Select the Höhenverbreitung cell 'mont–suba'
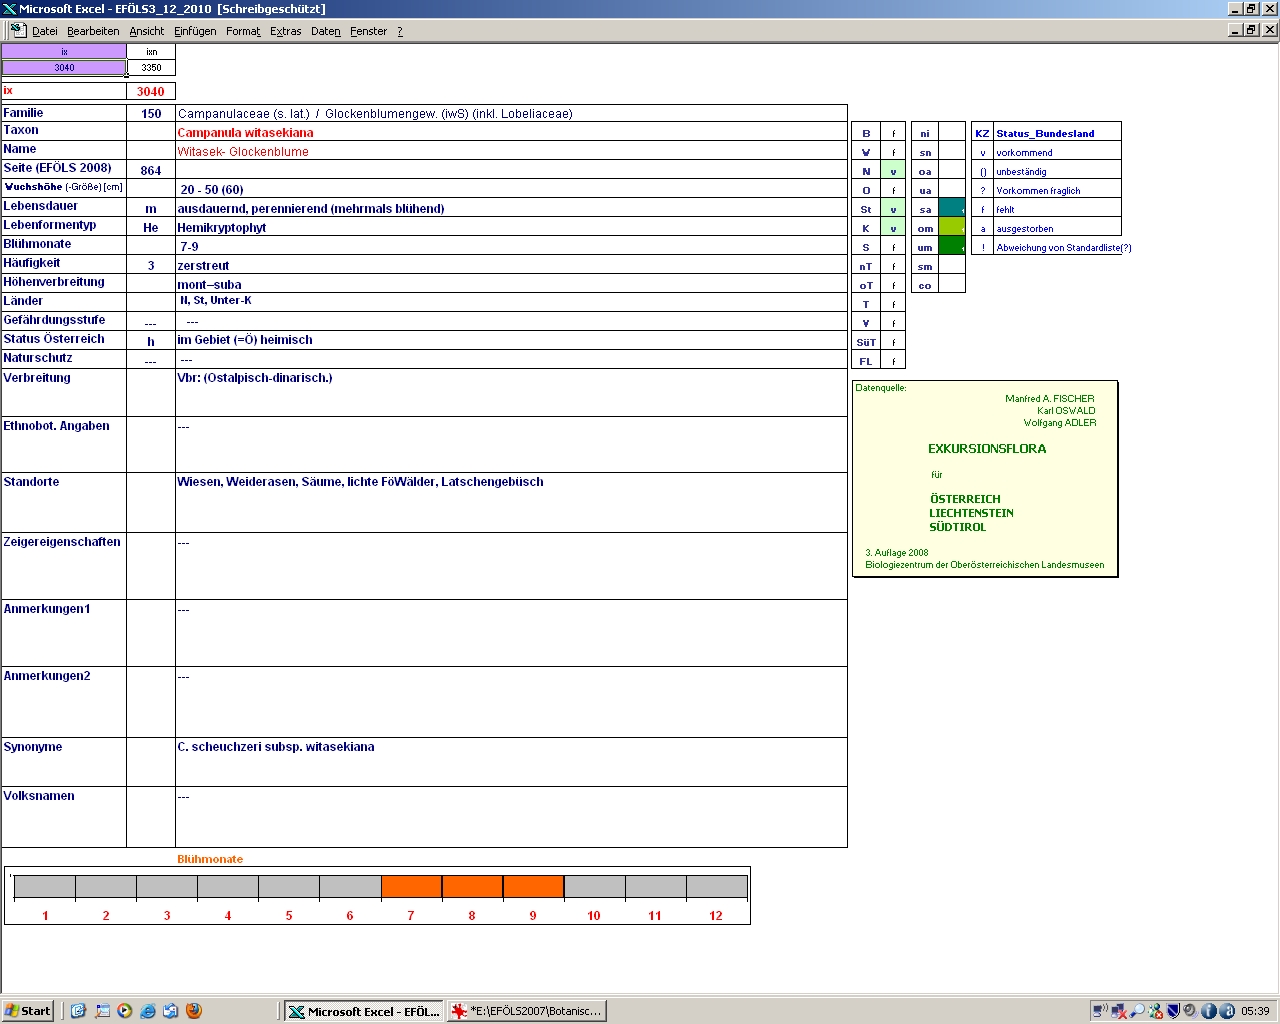 (x=511, y=284)
